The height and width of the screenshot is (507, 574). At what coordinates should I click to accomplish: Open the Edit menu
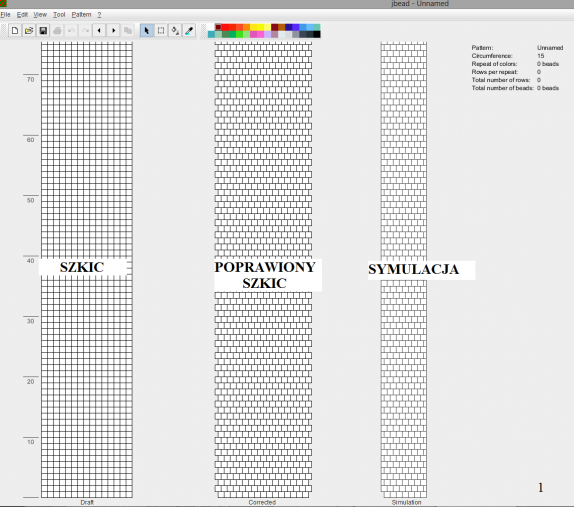22,15
